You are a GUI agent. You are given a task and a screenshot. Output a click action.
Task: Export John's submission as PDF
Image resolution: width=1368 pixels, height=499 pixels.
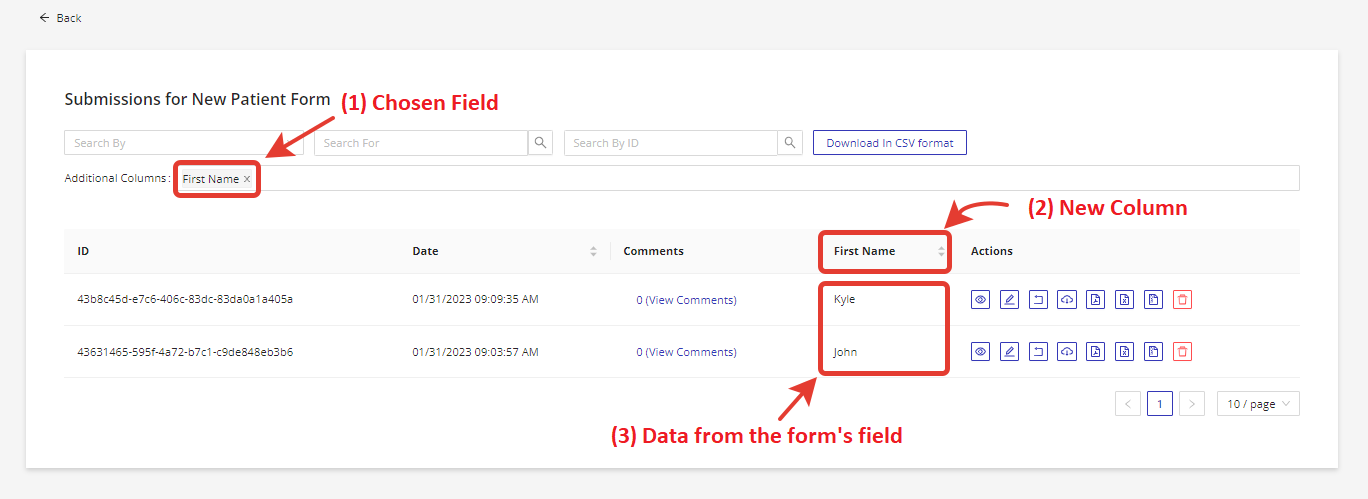[1096, 351]
